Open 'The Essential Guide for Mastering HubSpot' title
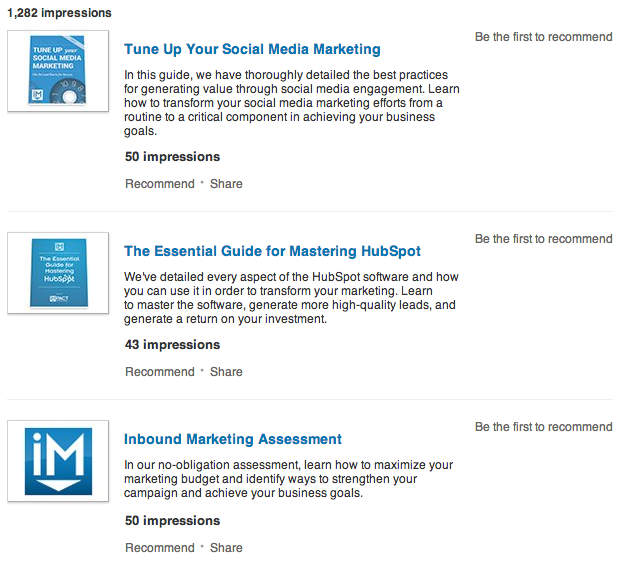Viewport: 622px width, 573px height. coord(272,251)
